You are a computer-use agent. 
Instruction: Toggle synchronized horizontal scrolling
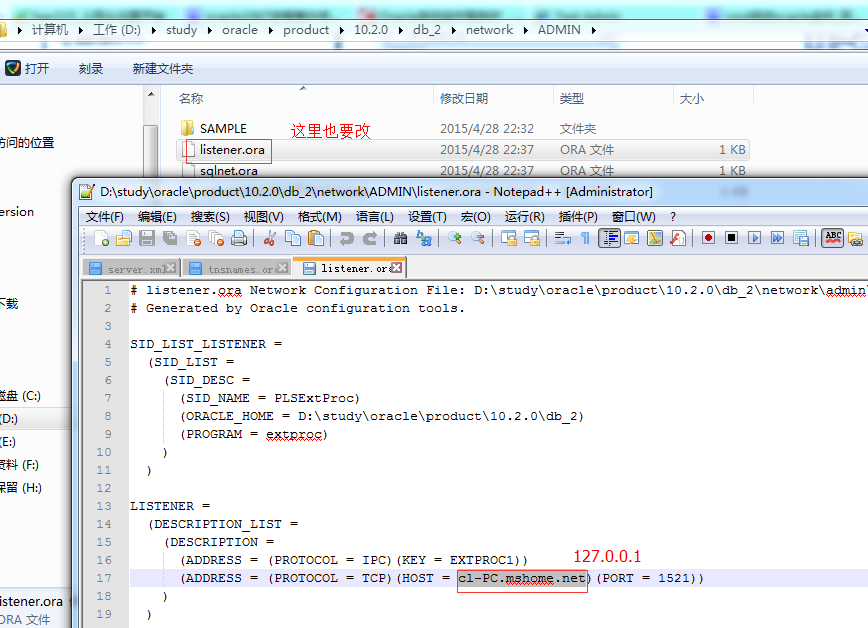tap(531, 238)
